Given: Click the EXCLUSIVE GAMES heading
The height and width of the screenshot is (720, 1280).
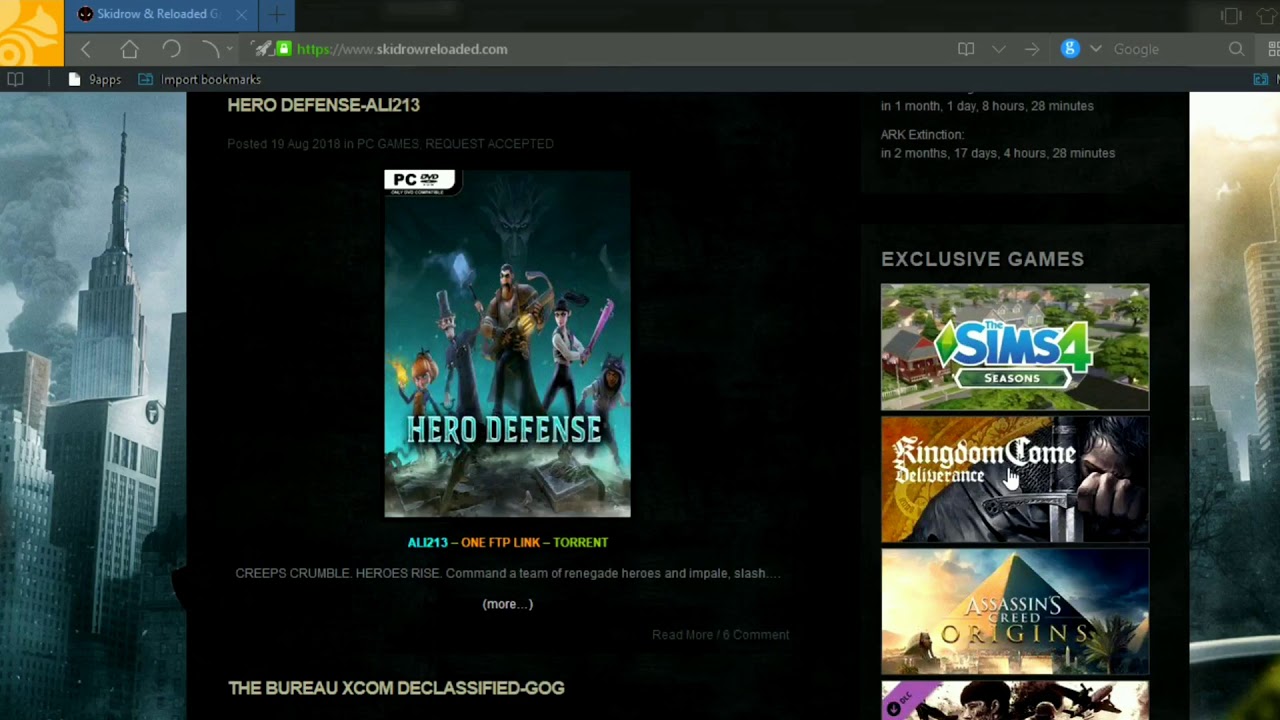Looking at the screenshot, I should click(x=982, y=259).
